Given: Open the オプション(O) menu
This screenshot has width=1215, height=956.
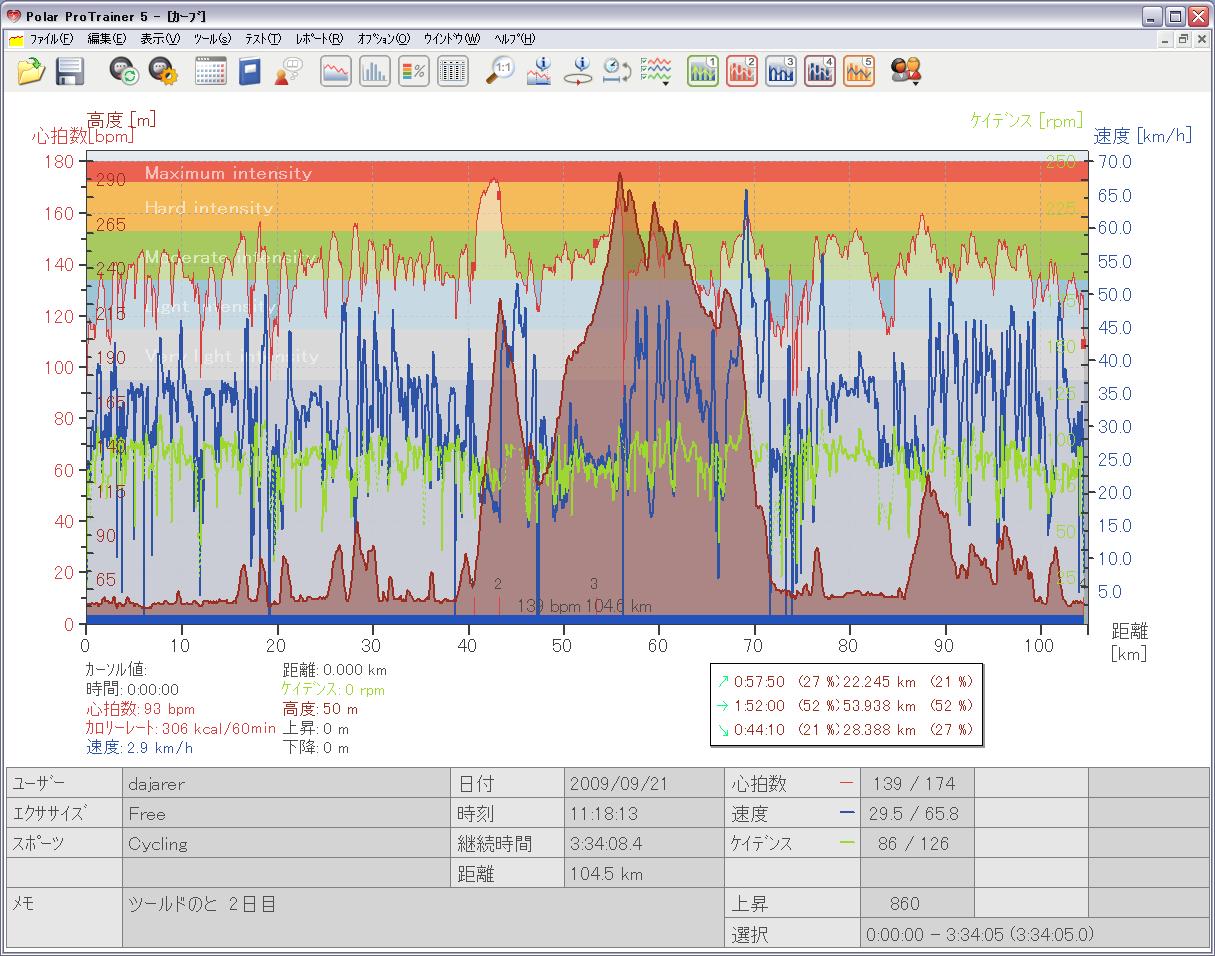Looking at the screenshot, I should pyautogui.click(x=384, y=39).
